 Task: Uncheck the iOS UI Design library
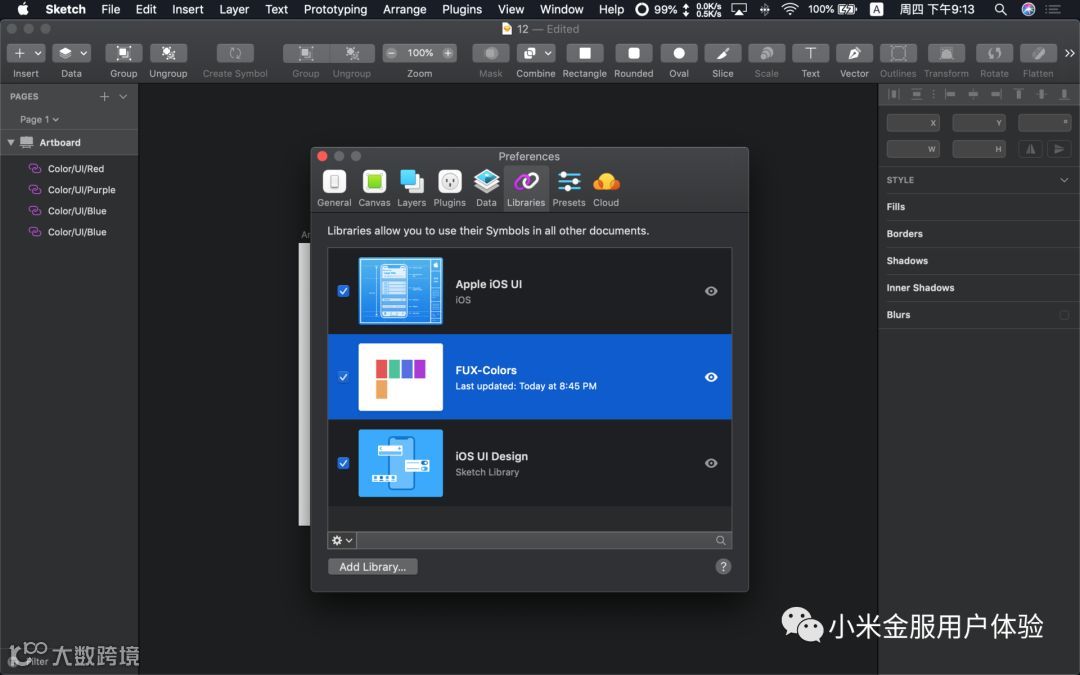pos(343,463)
